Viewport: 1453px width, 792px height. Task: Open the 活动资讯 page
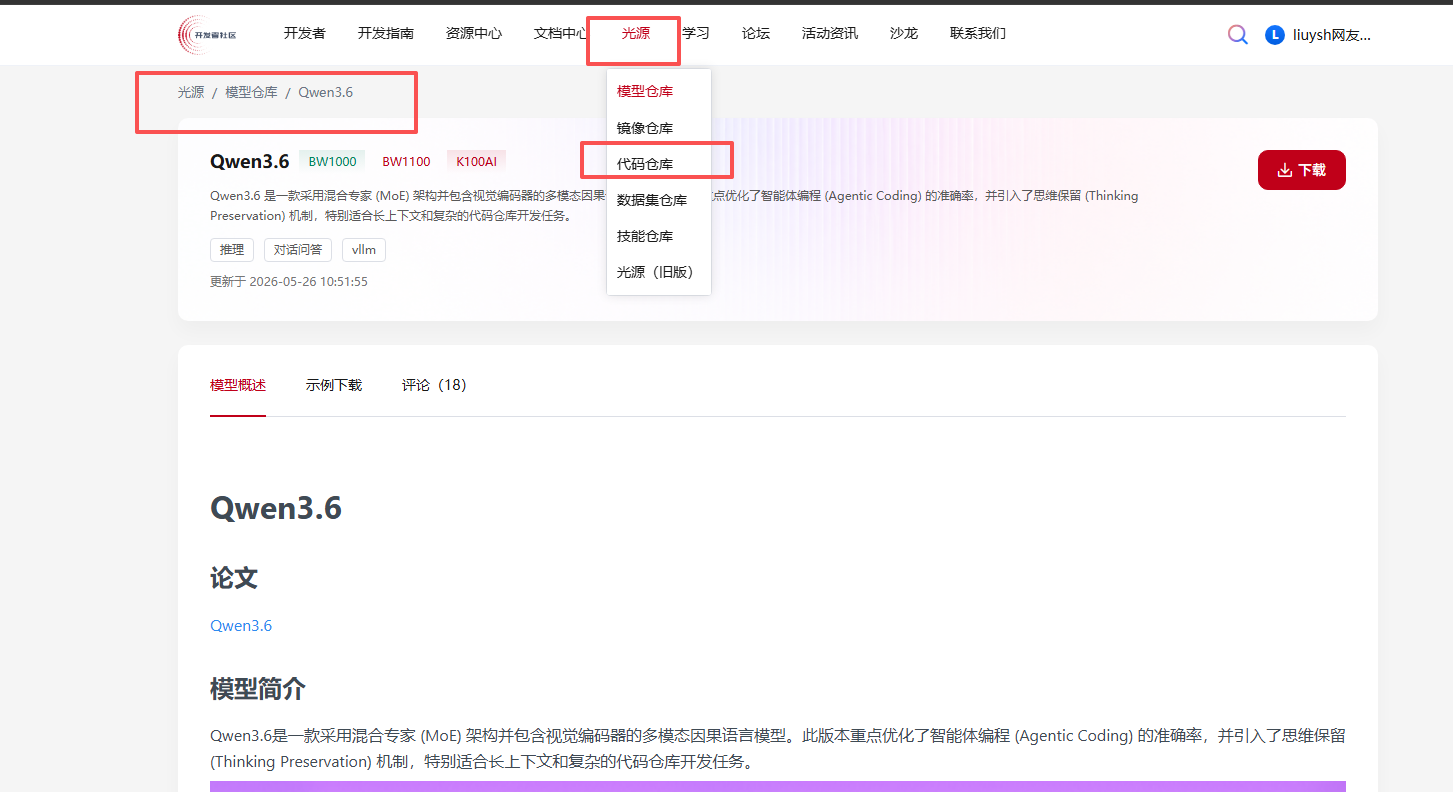click(830, 33)
